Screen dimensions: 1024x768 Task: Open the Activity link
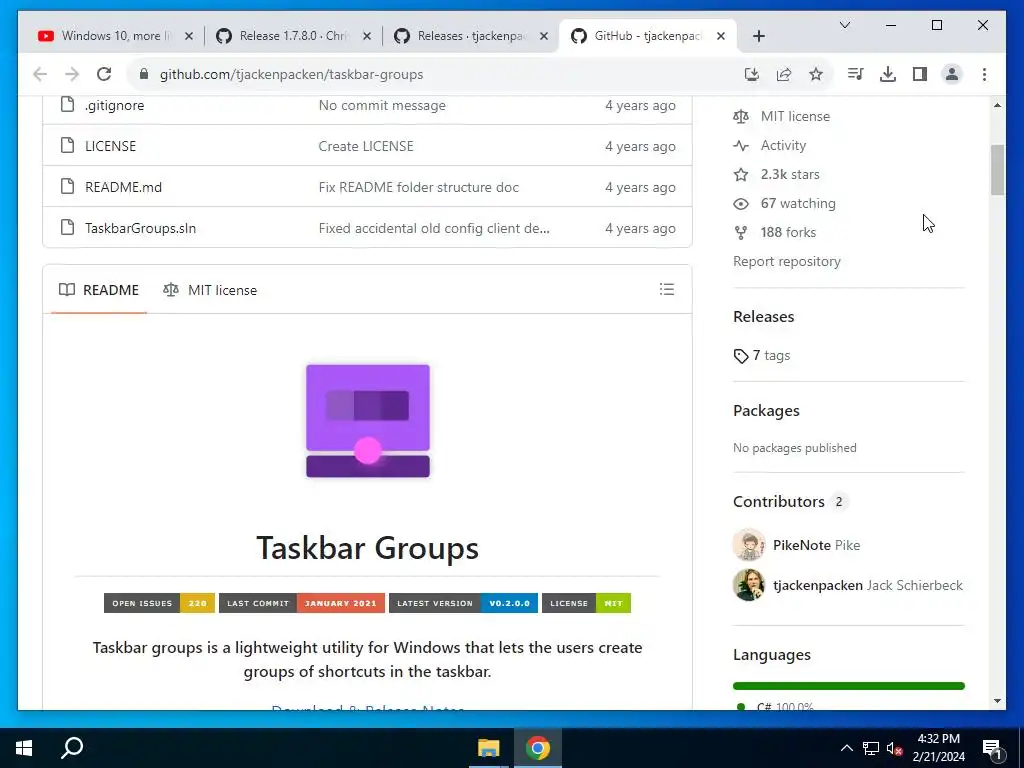click(770, 145)
